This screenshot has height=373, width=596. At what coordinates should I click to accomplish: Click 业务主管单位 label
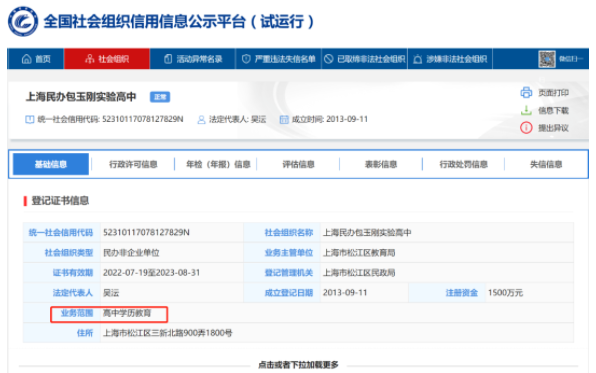coord(288,252)
